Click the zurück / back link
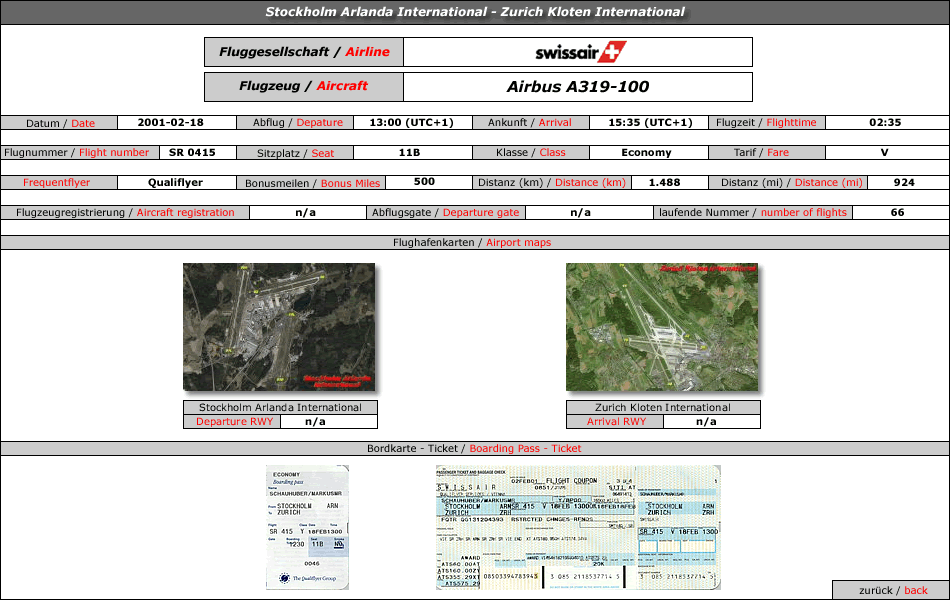Screen dimensions: 950x600 point(891,590)
